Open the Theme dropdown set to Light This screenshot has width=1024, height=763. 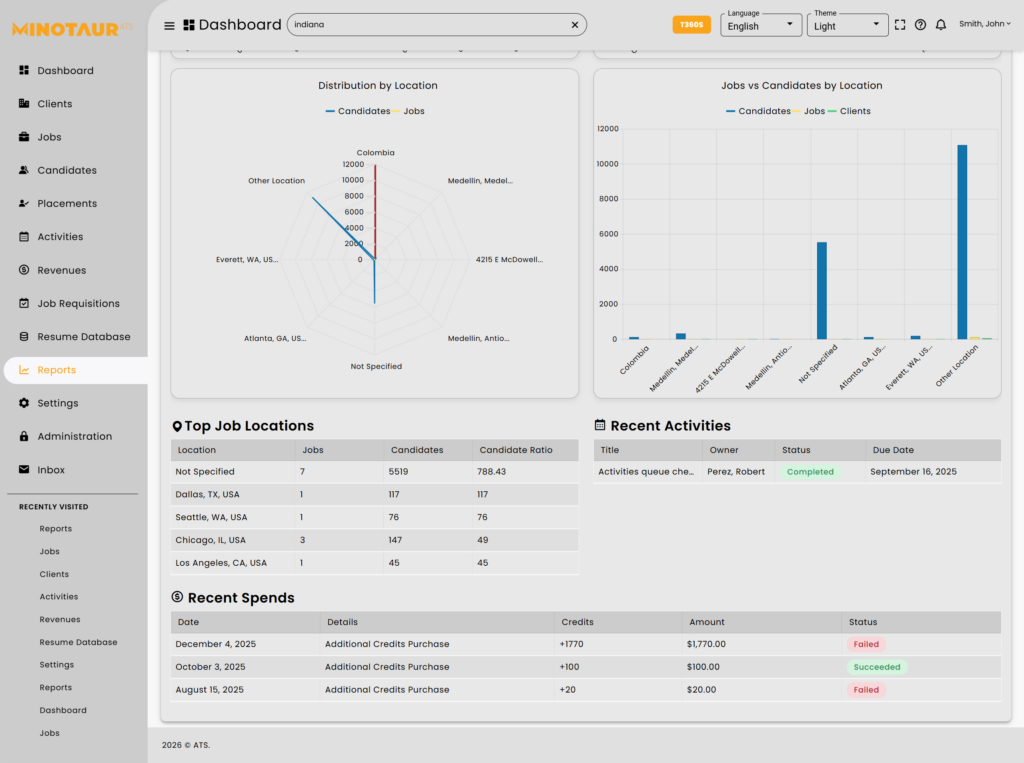847,25
